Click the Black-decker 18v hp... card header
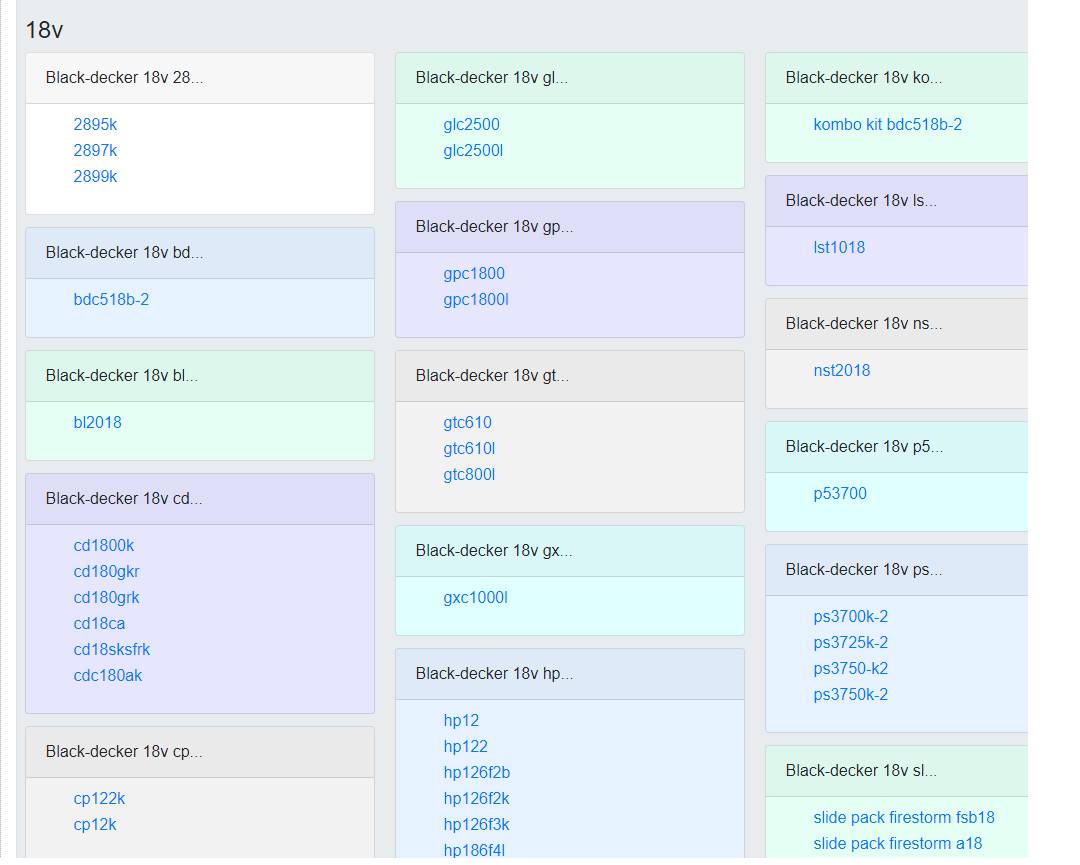 point(570,674)
